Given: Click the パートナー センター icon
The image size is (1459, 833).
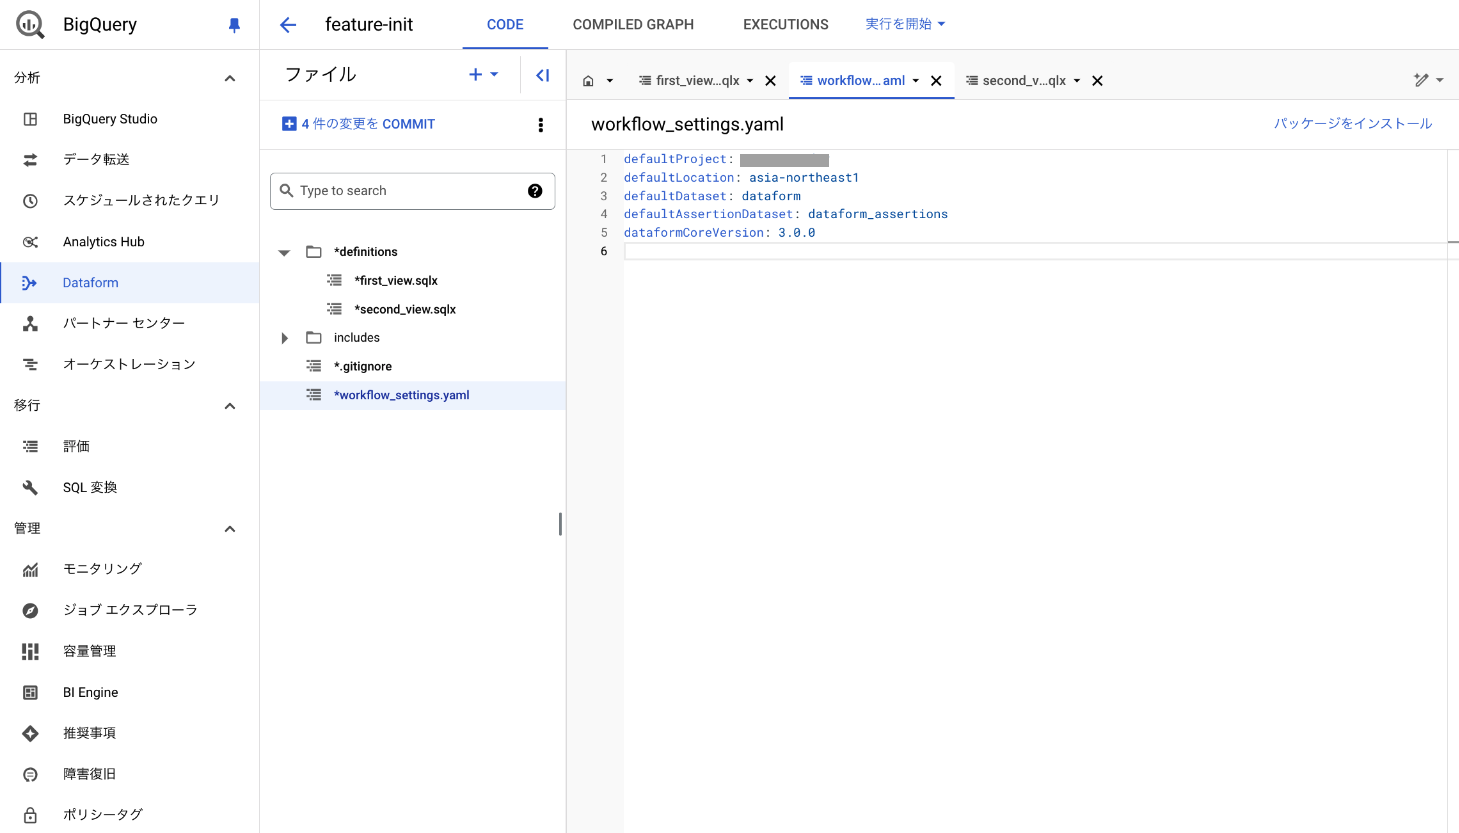Looking at the screenshot, I should click(30, 324).
